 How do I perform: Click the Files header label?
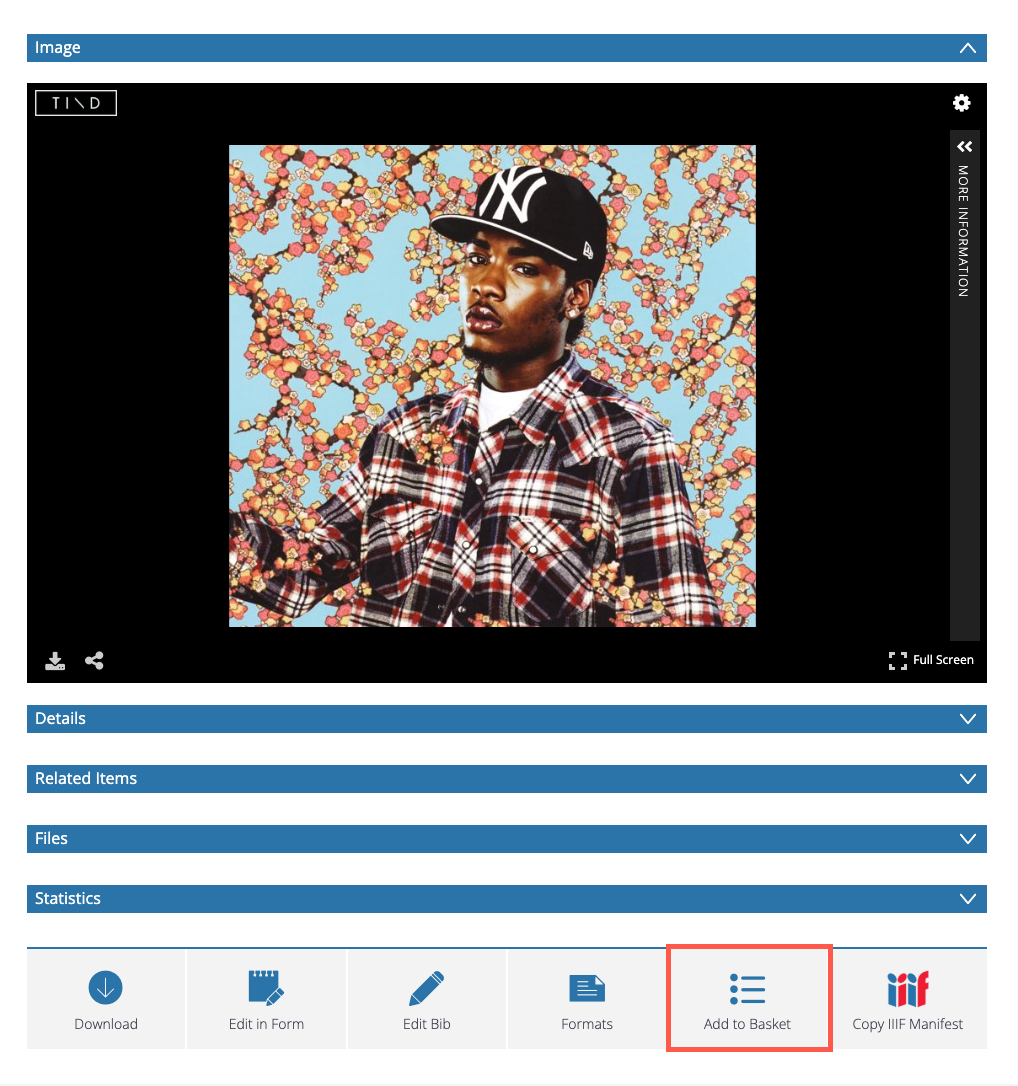point(51,839)
